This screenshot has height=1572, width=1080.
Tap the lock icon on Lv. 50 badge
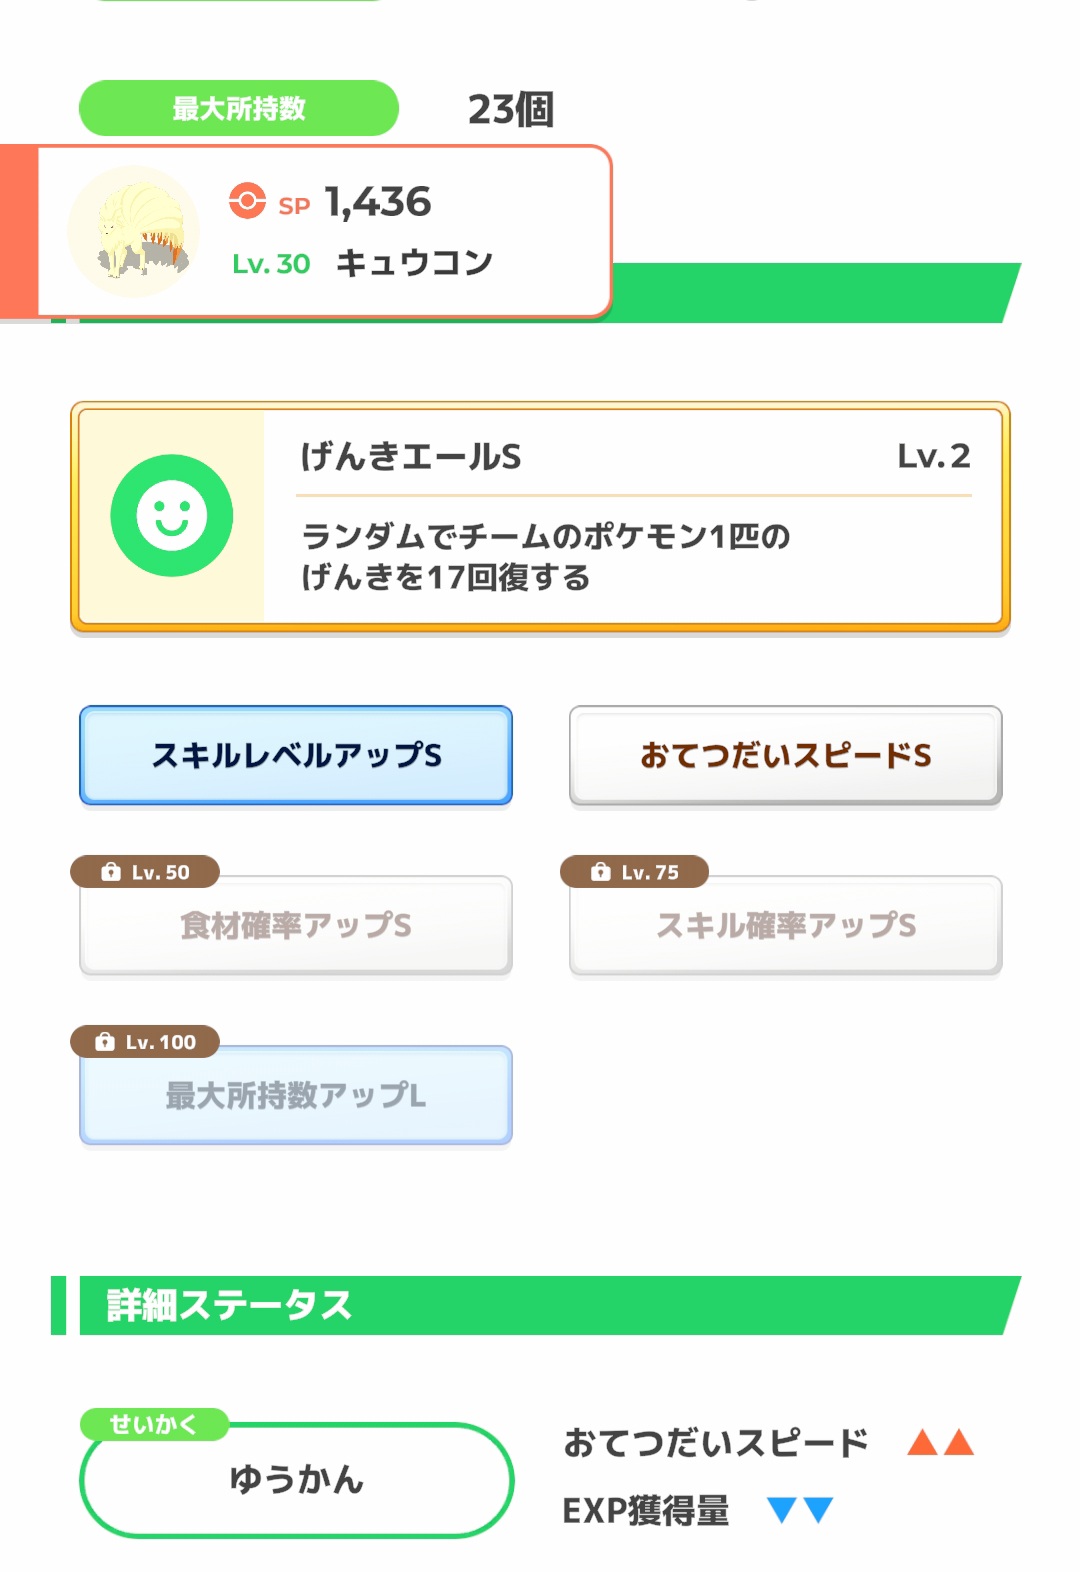[x=111, y=872]
